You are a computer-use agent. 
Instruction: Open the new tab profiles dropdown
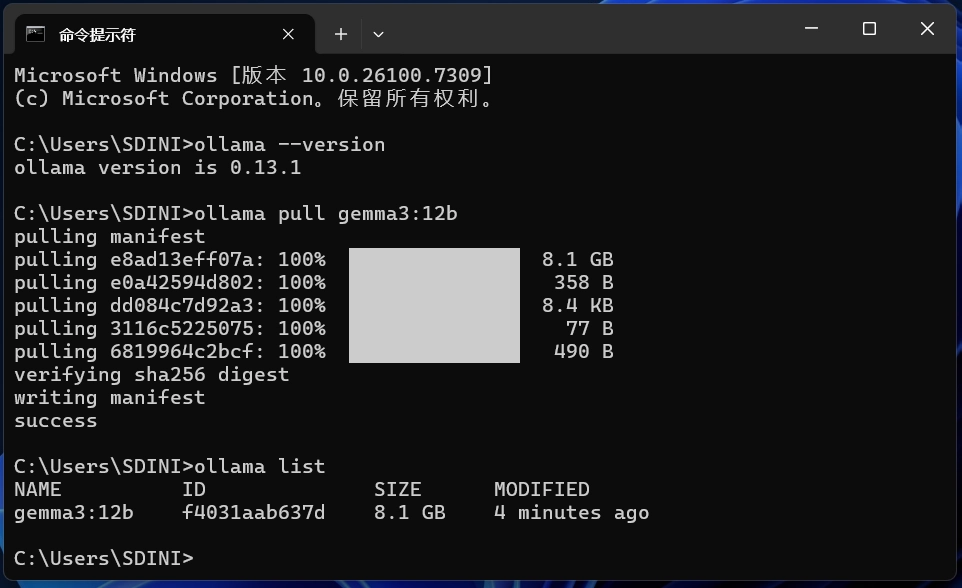coord(379,34)
